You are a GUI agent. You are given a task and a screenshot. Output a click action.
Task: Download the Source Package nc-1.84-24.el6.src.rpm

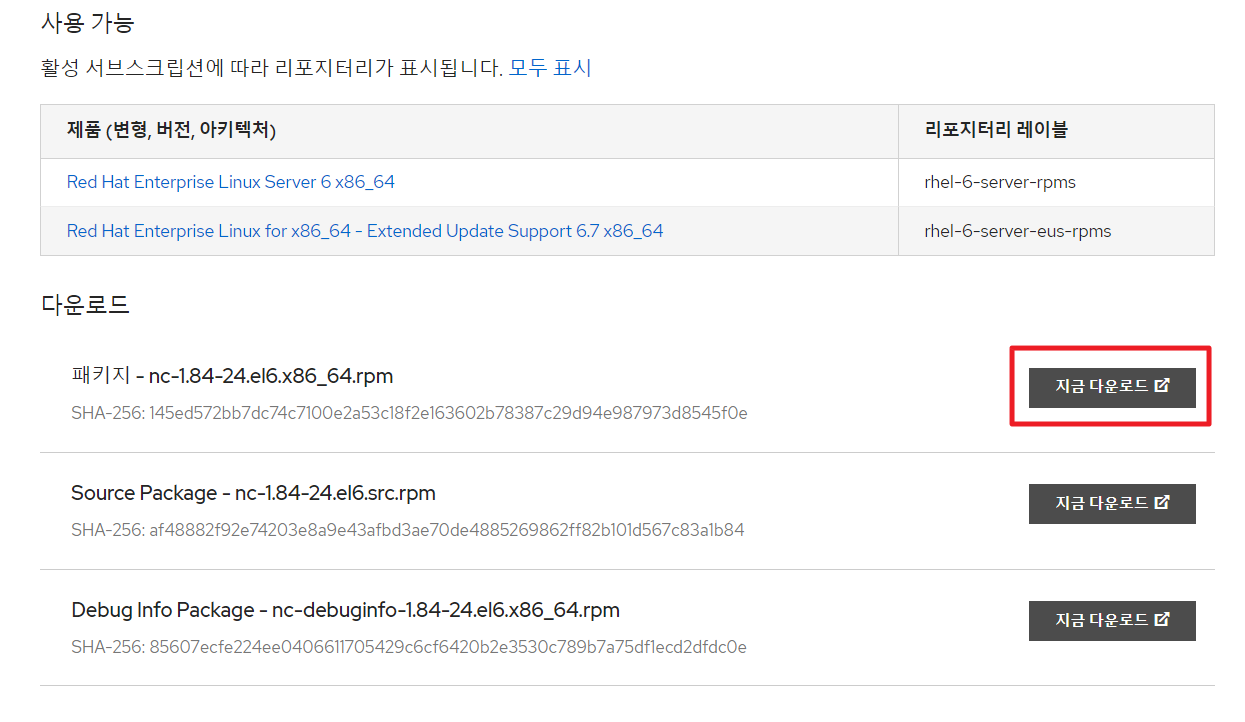click(x=1112, y=503)
